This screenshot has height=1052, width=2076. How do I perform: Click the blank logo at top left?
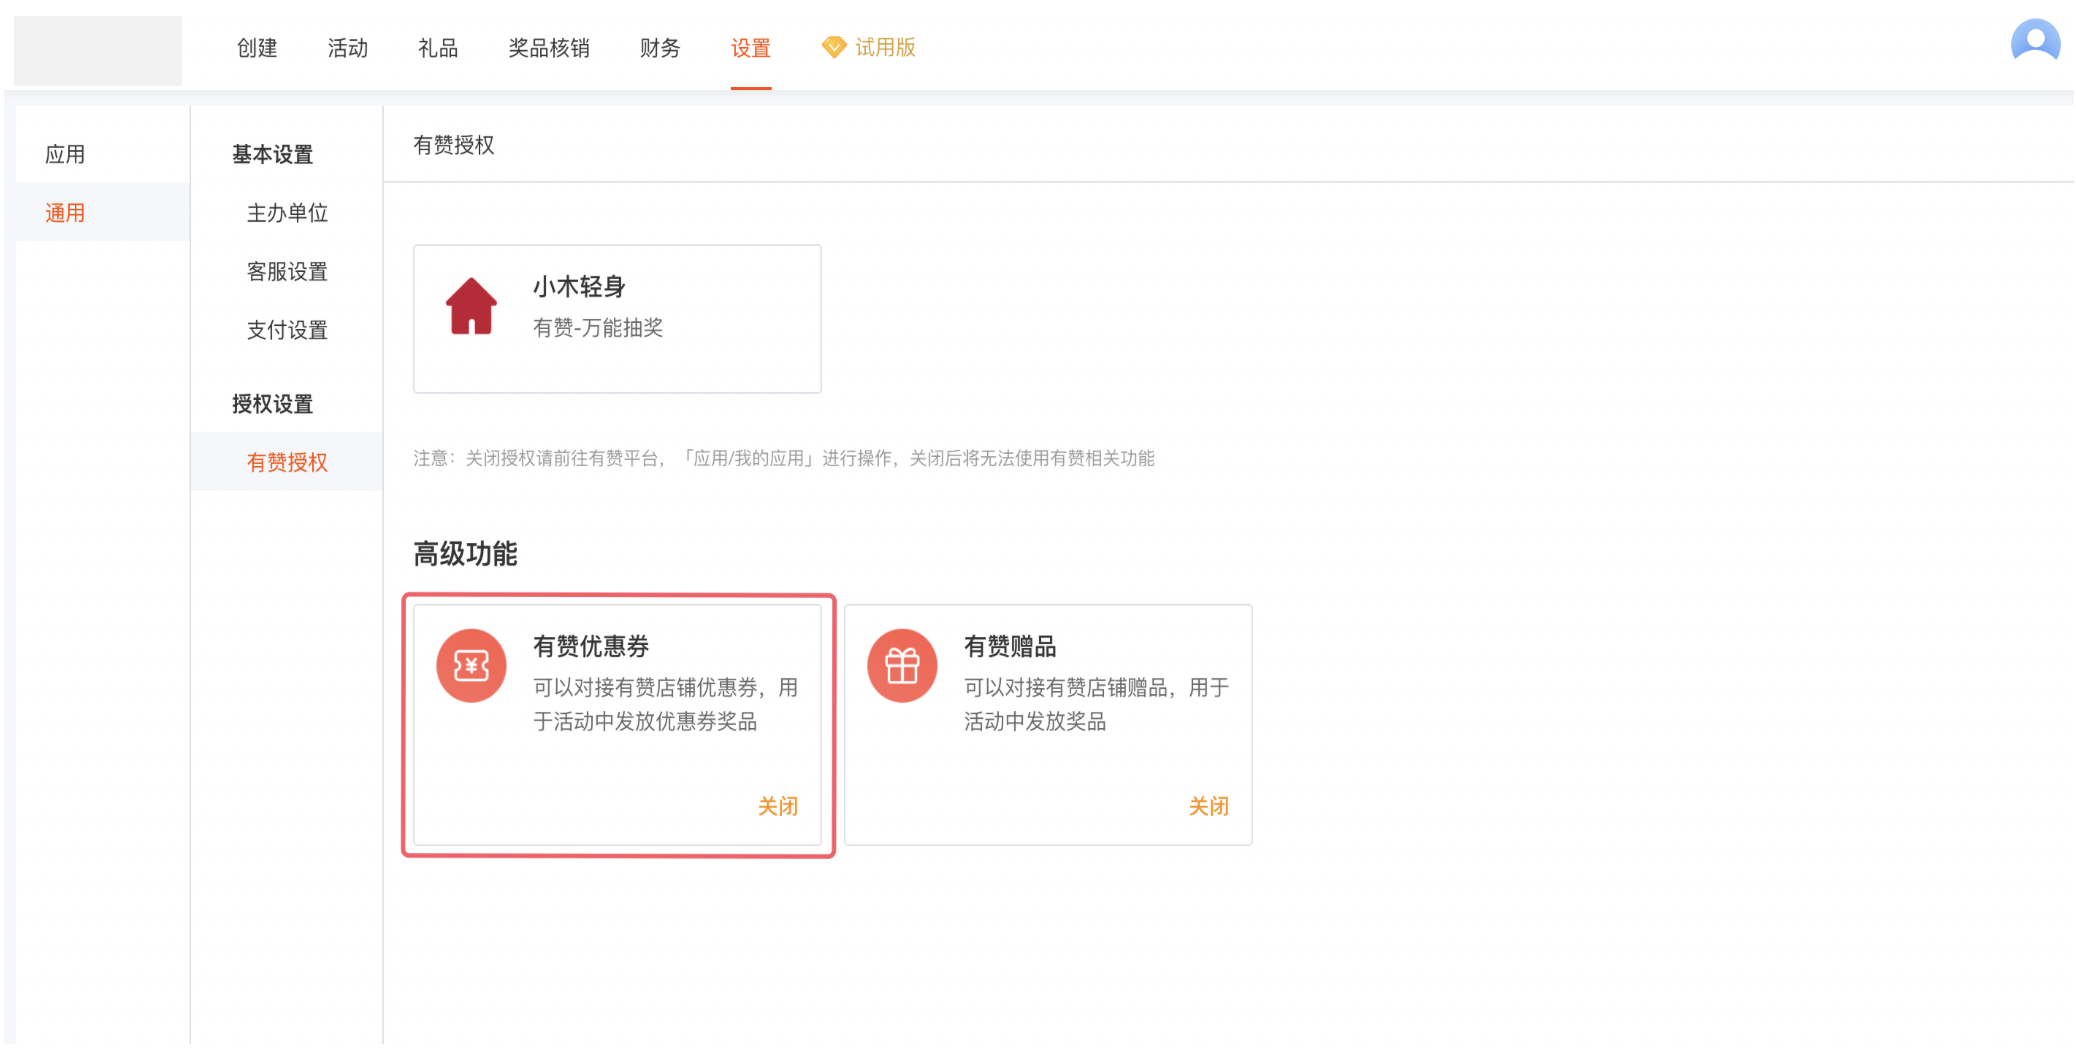pyautogui.click(x=98, y=50)
